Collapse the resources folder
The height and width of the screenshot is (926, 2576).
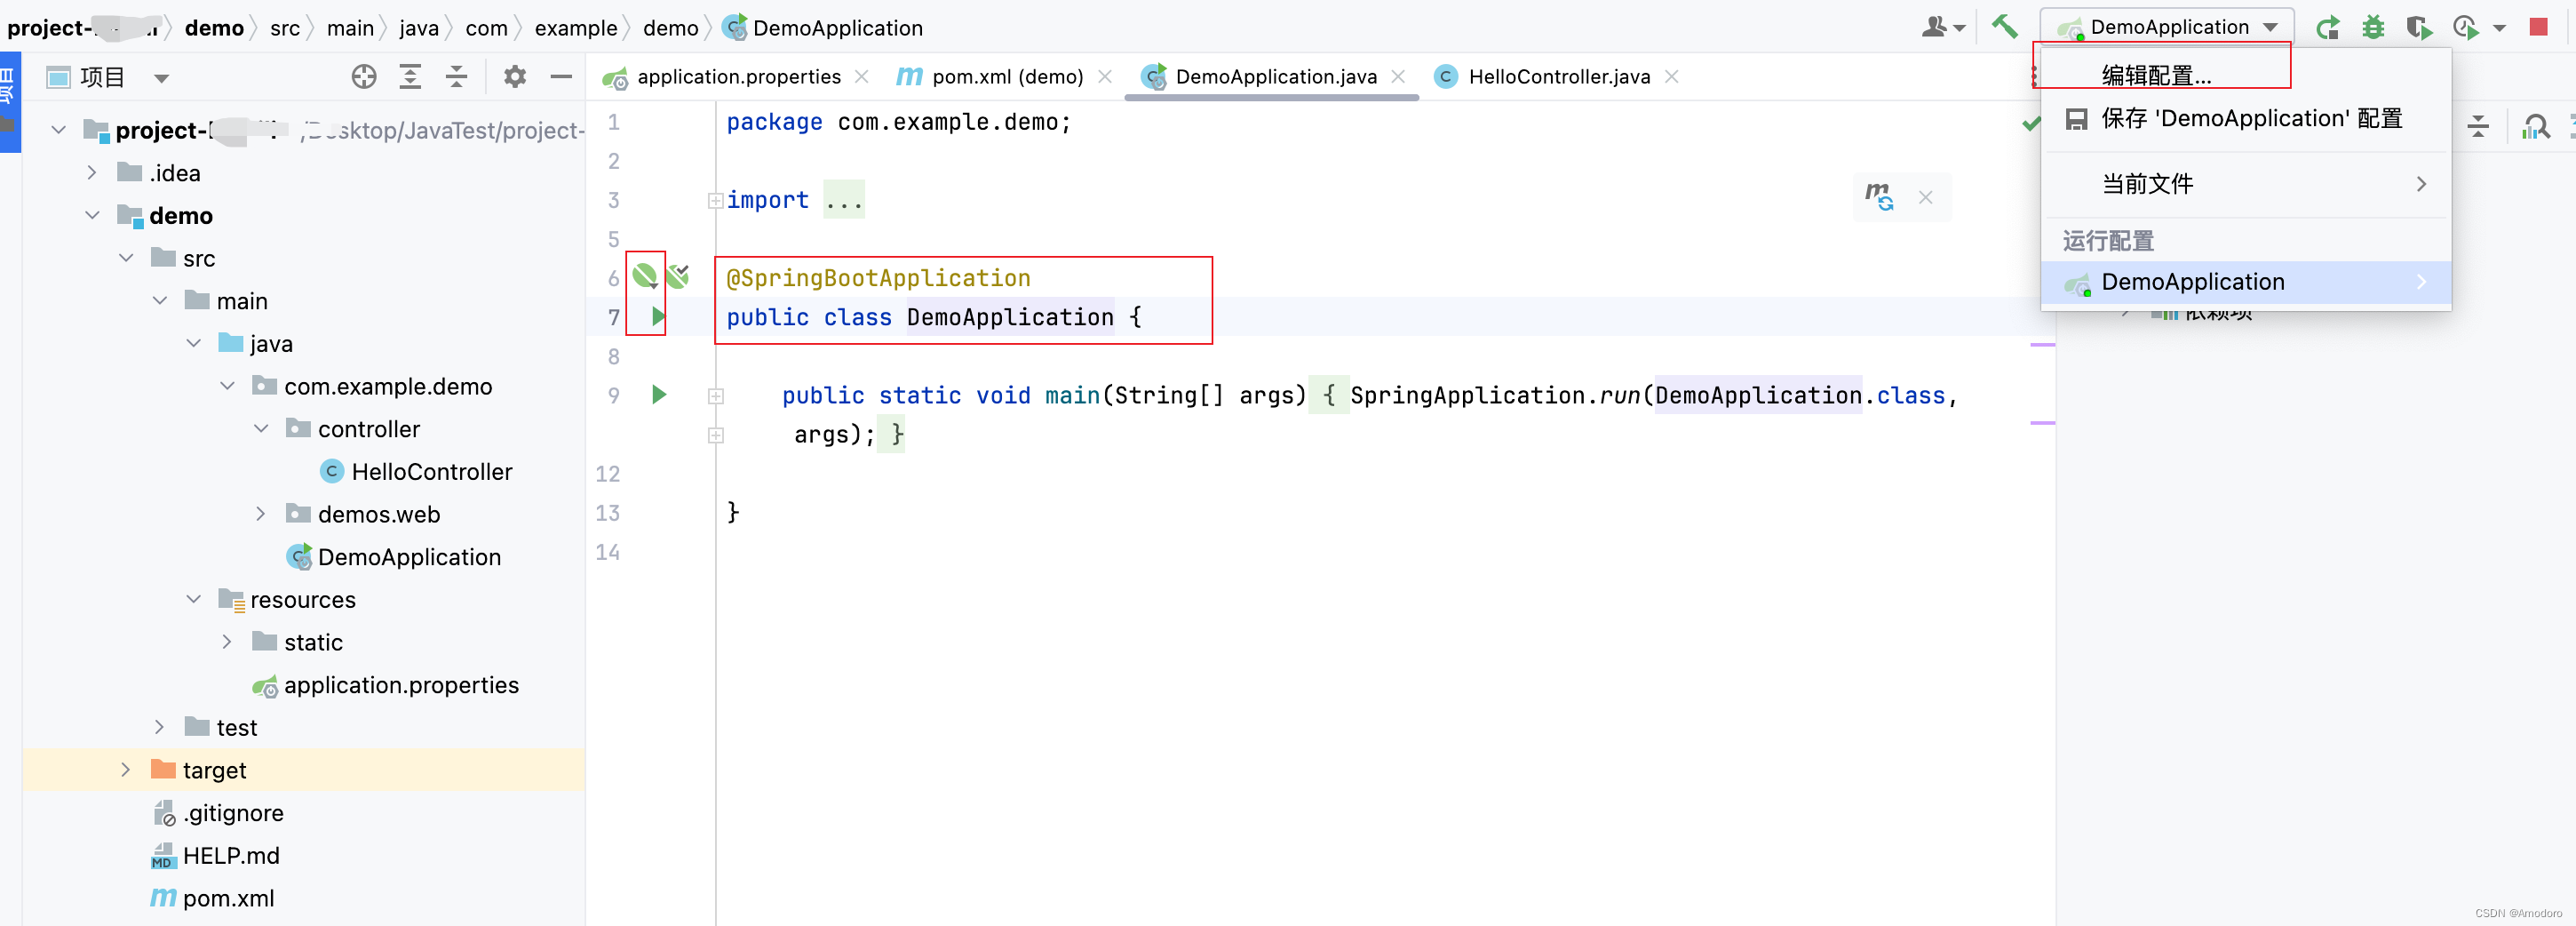194,599
